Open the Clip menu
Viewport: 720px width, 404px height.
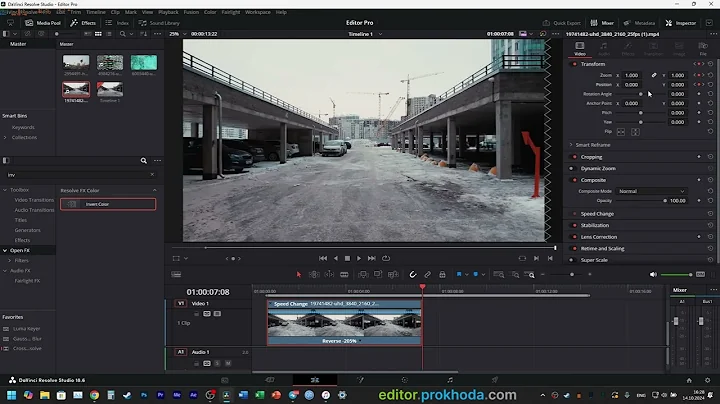pyautogui.click(x=115, y=12)
